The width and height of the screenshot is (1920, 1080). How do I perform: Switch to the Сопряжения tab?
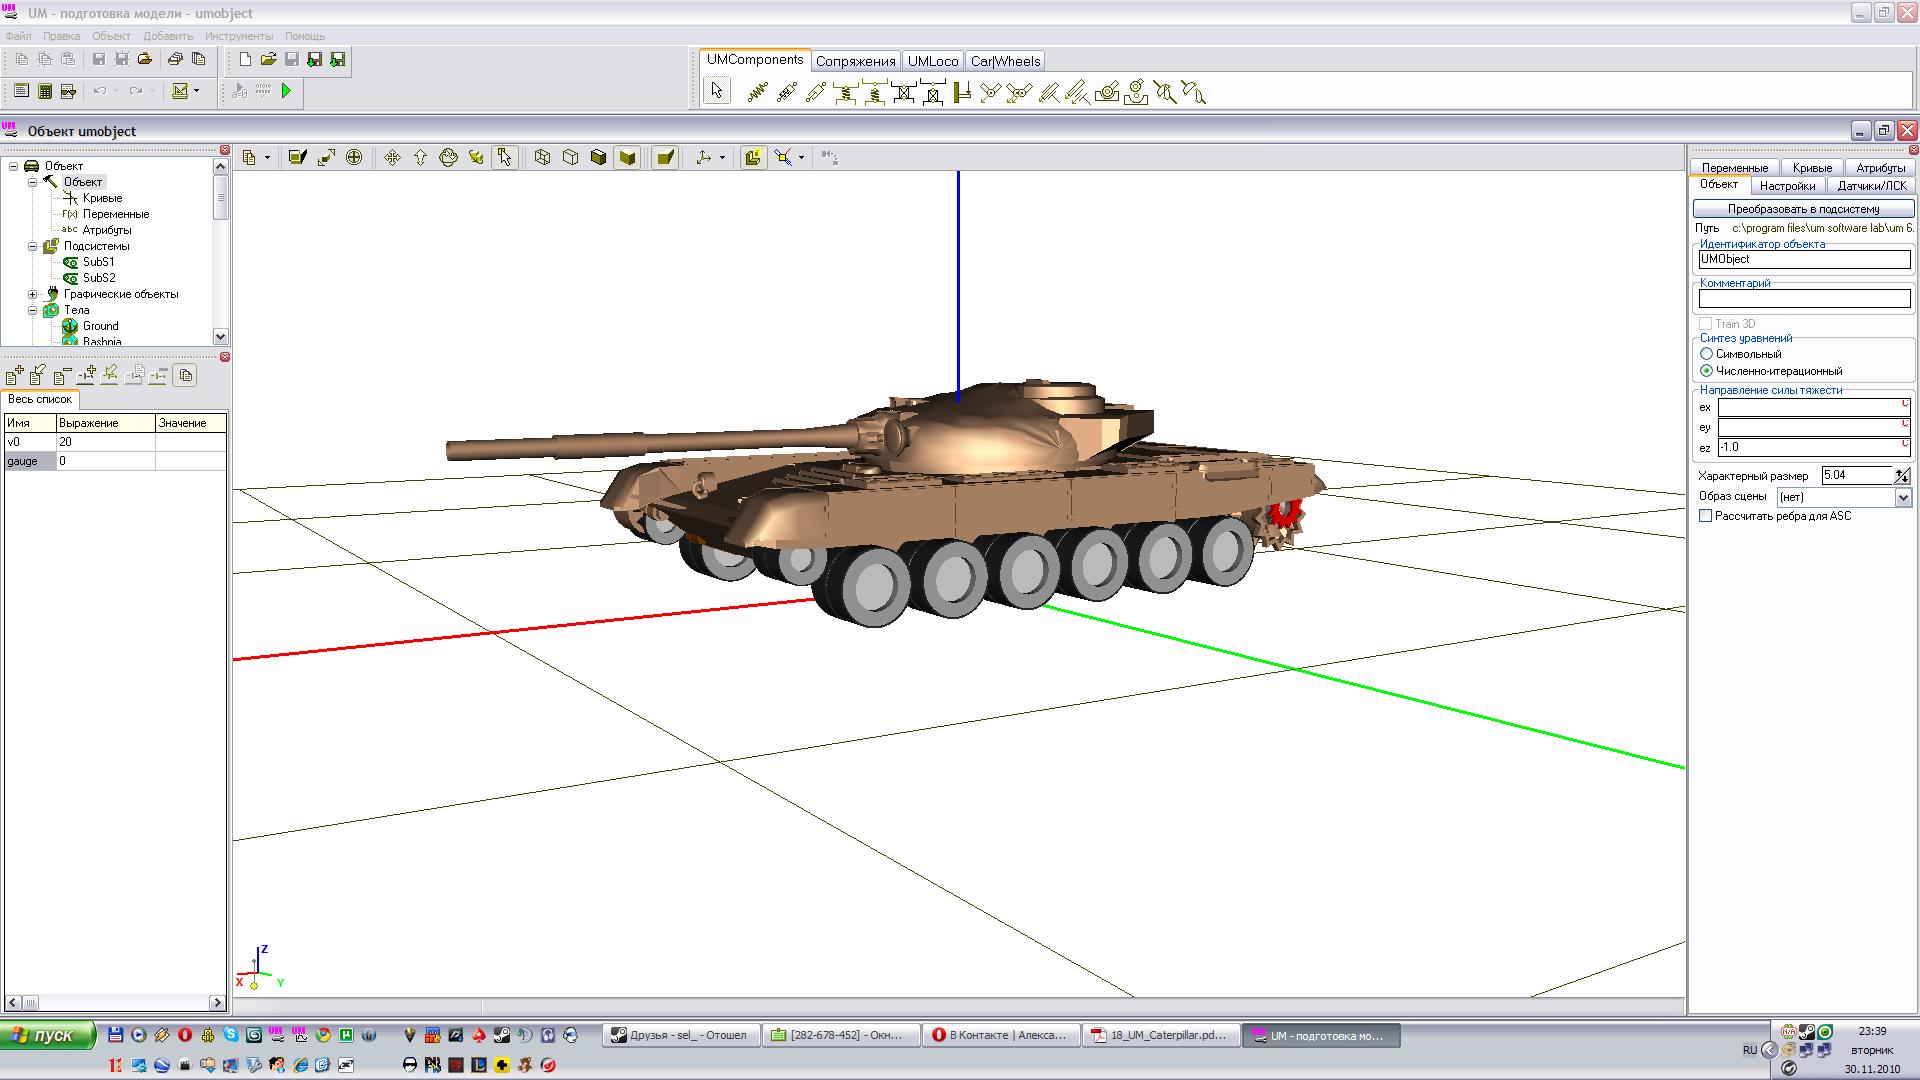coord(855,61)
